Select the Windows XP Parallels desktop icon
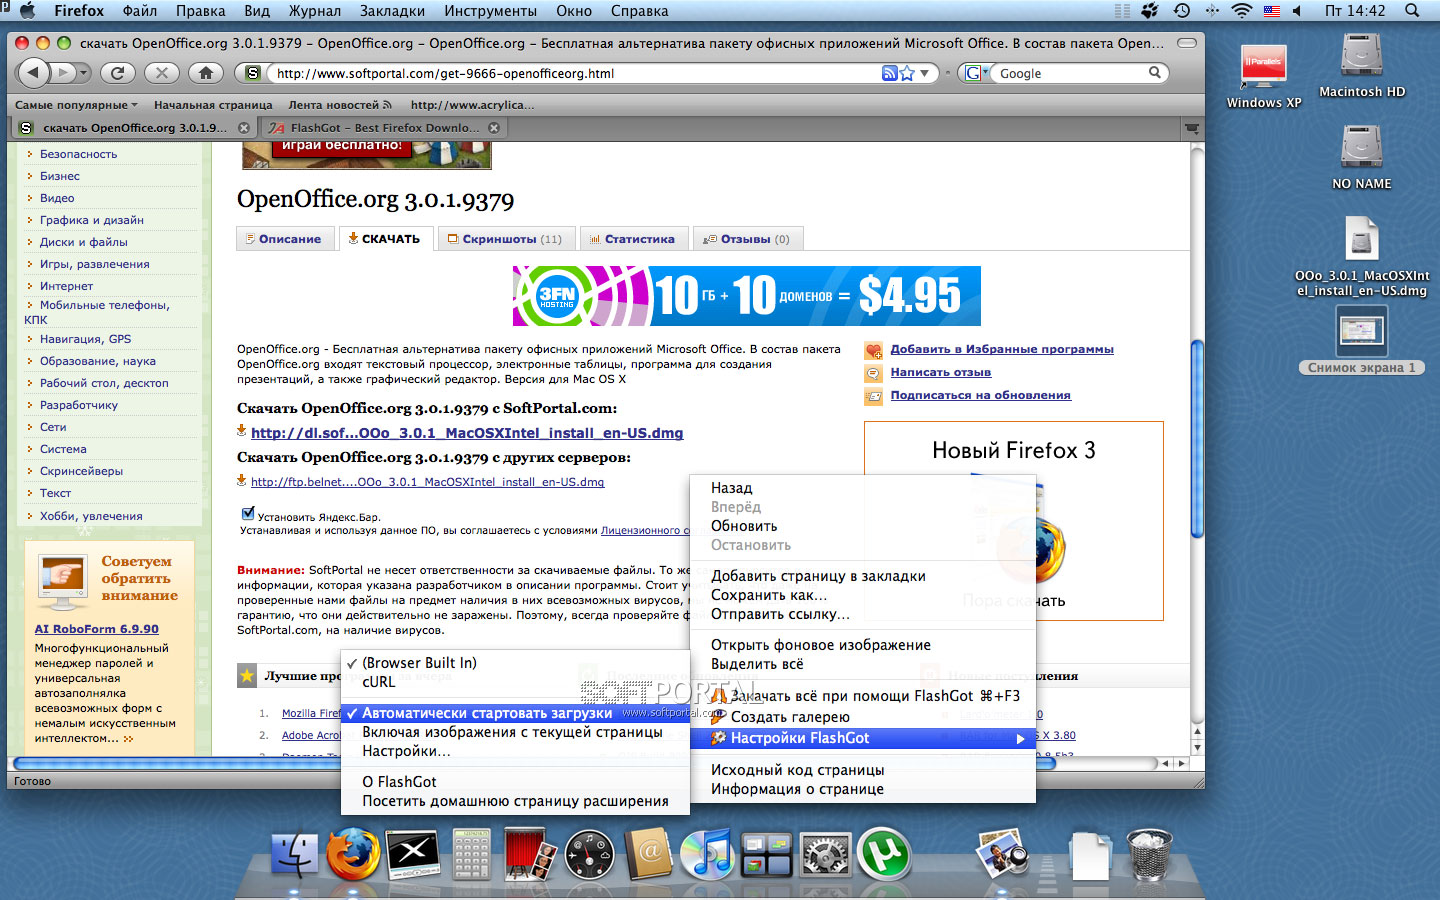 [1264, 76]
